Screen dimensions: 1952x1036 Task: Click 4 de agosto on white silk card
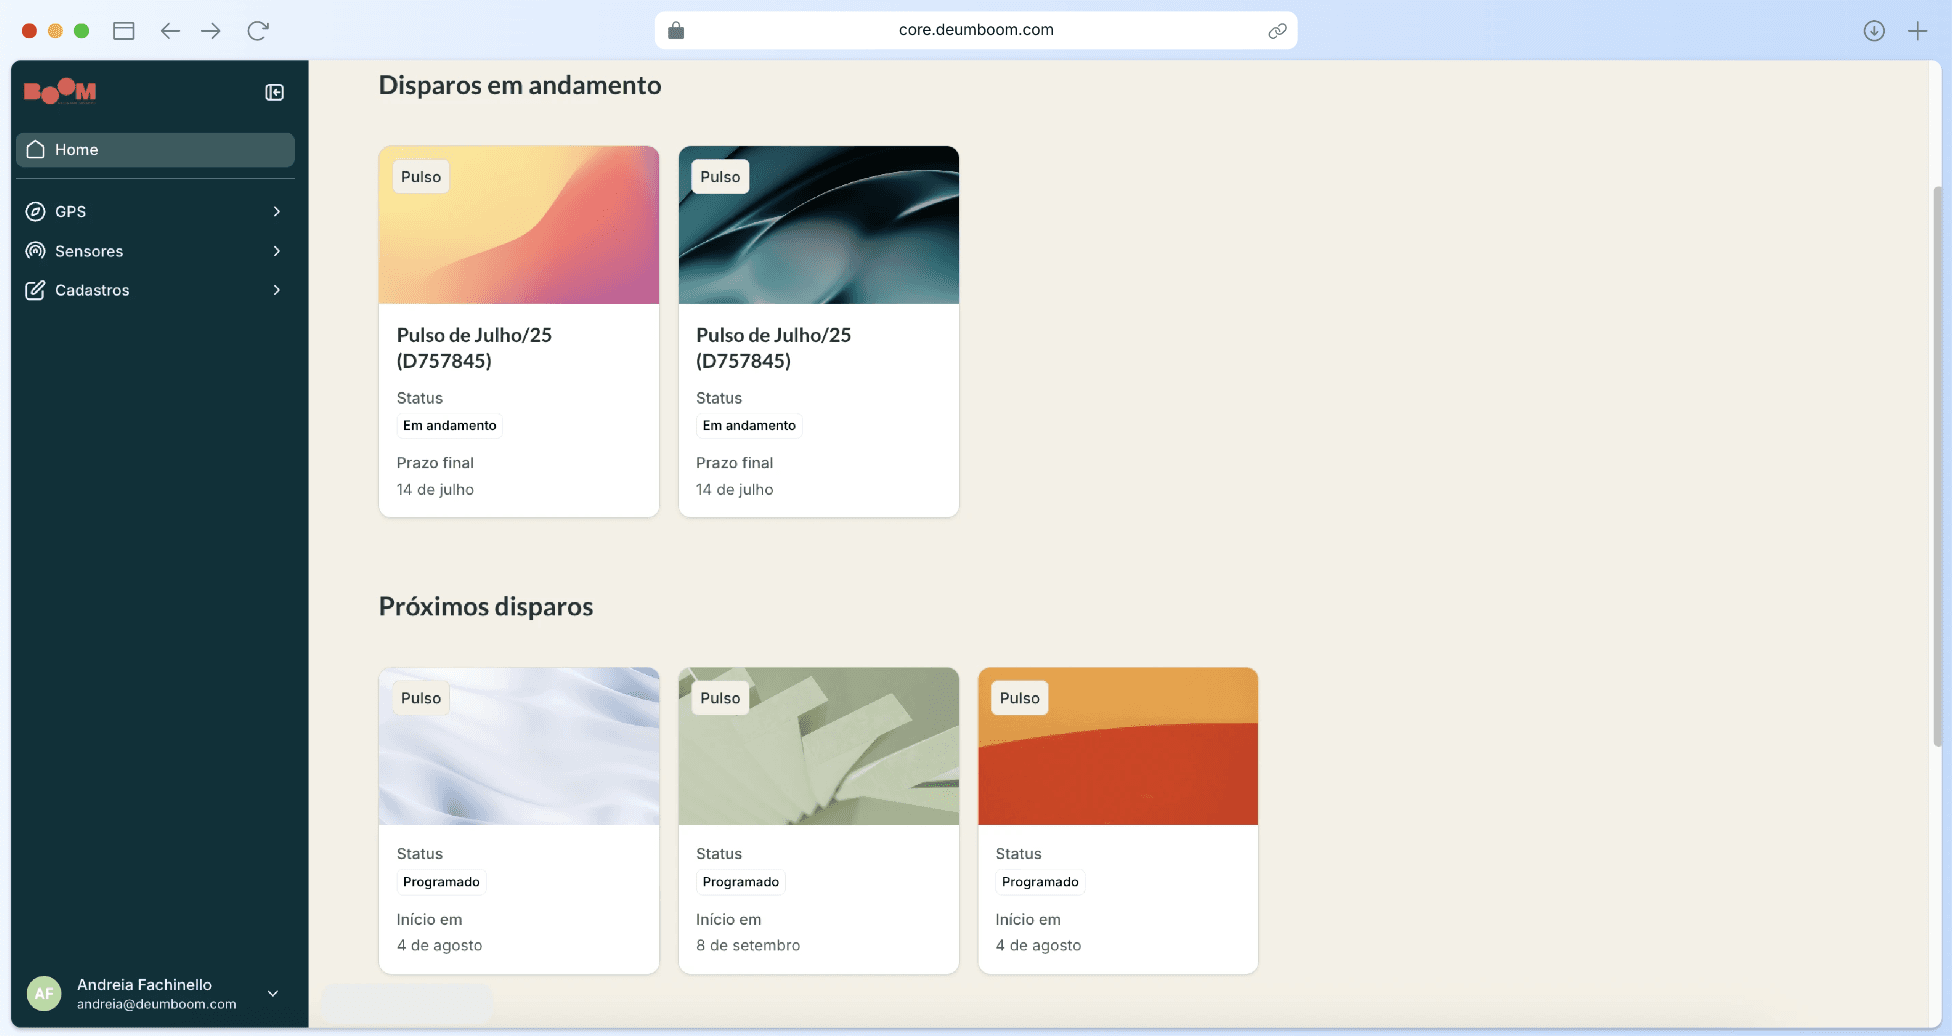point(439,946)
